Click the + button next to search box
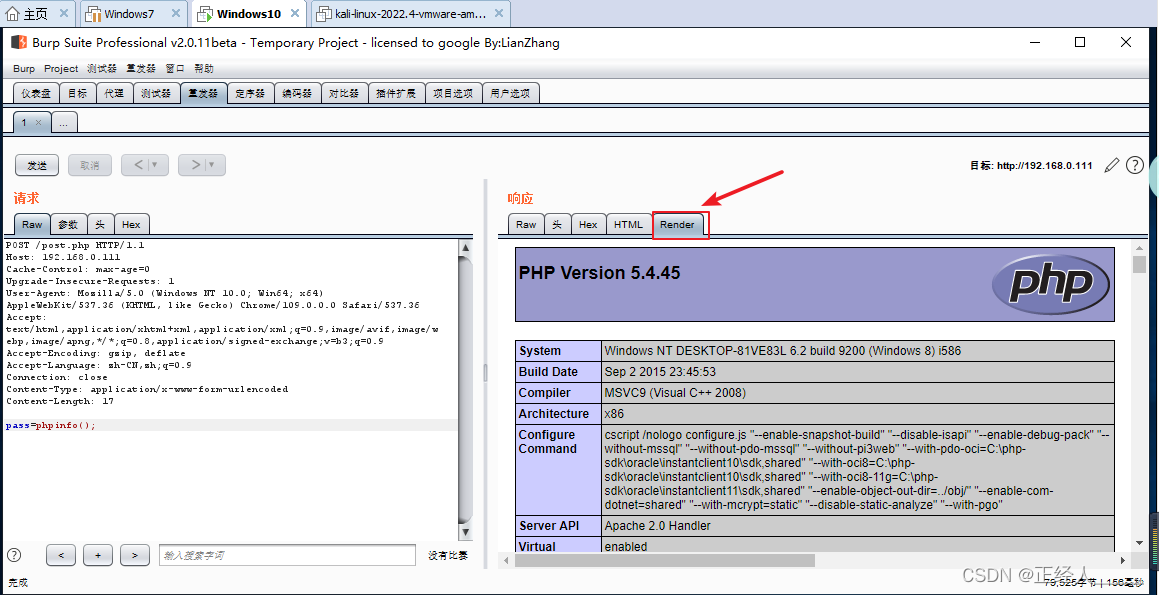The height and width of the screenshot is (595, 1159). coord(98,555)
